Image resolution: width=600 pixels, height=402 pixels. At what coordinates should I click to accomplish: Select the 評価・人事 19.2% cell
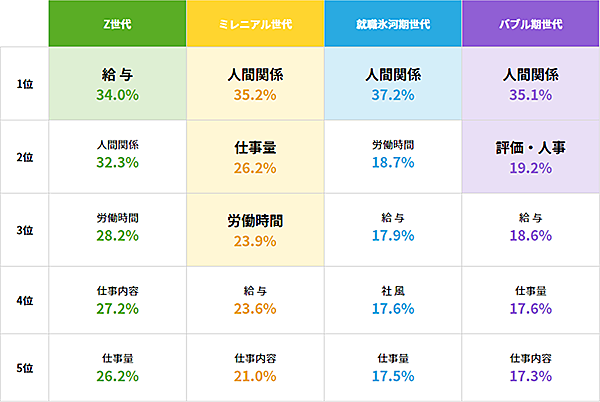click(x=530, y=157)
